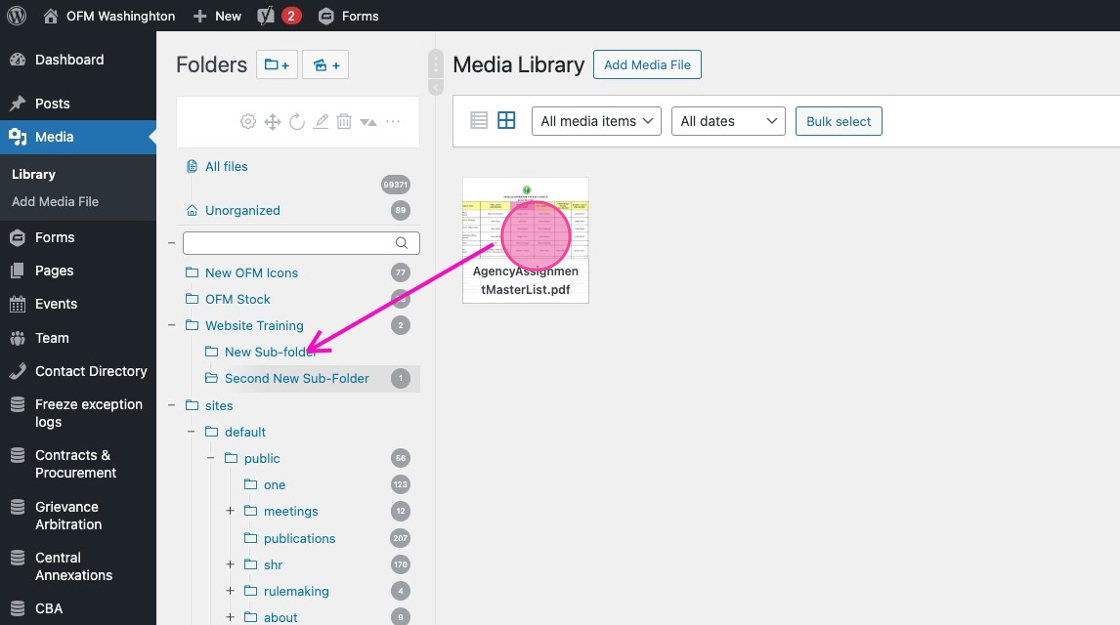The width and height of the screenshot is (1120, 625).
Task: Click the add sub-folder icon button
Action: click(326, 65)
